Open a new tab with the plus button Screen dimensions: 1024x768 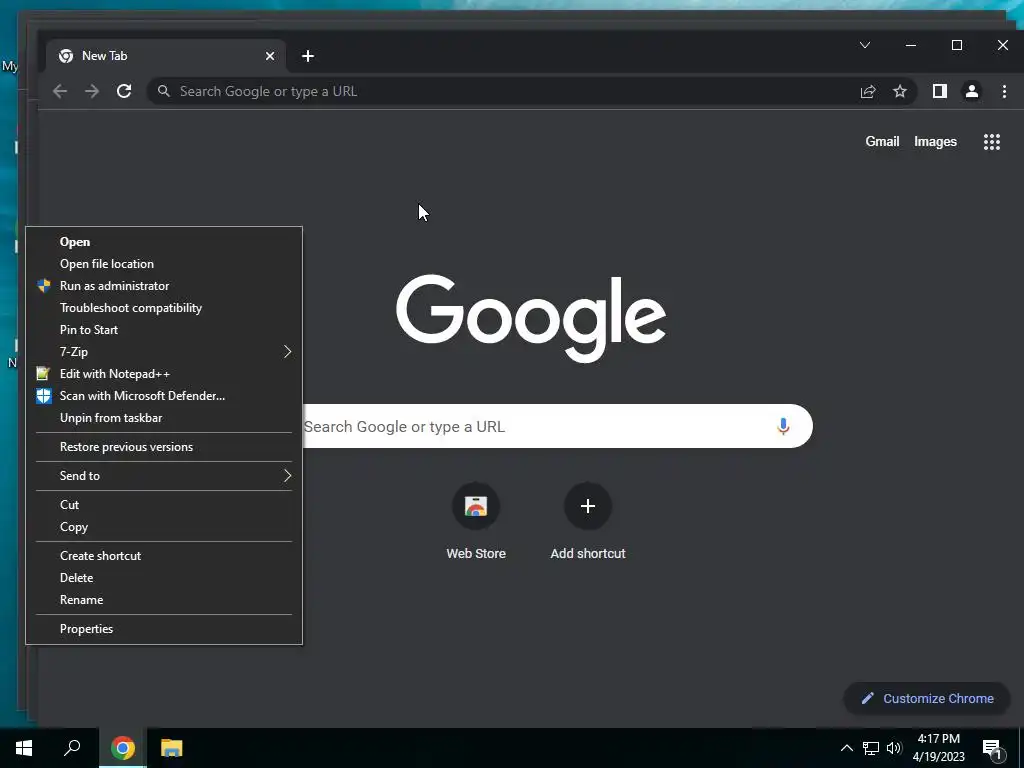[x=308, y=56]
